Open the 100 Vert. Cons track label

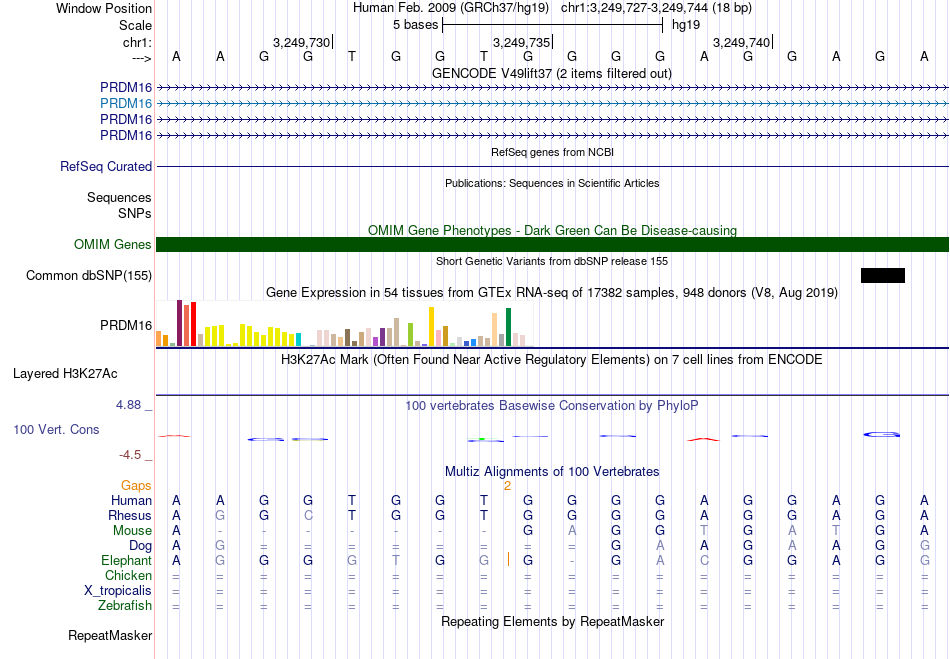56,429
